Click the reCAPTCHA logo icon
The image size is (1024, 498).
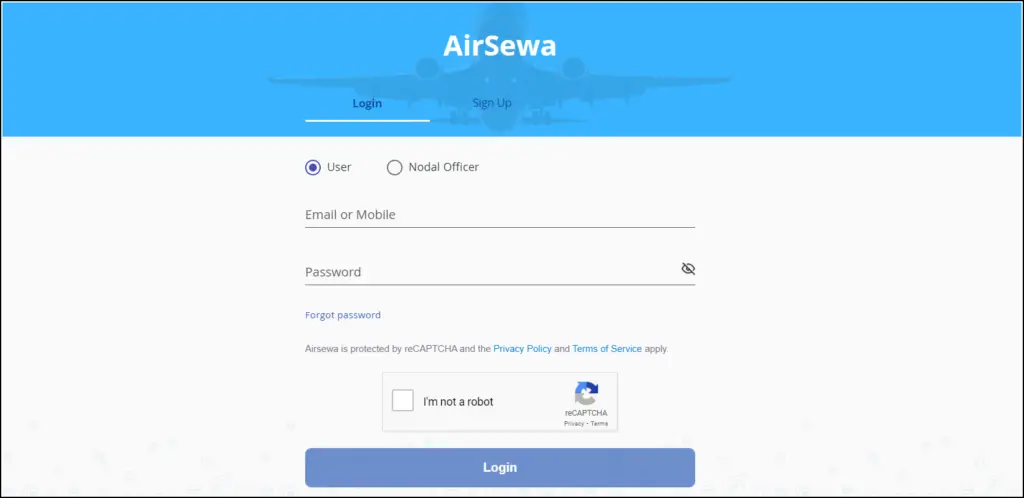click(x=586, y=394)
